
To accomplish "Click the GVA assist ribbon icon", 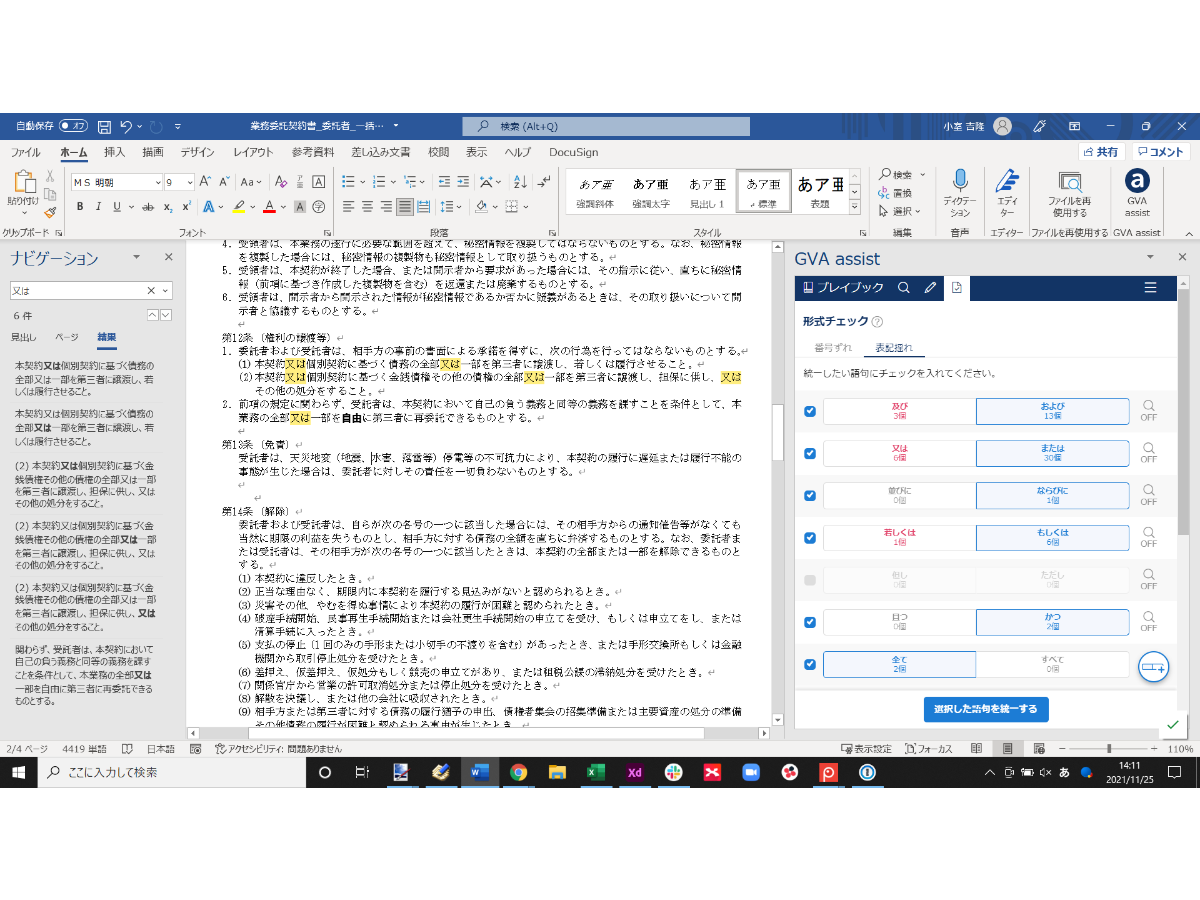I will 1137,182.
